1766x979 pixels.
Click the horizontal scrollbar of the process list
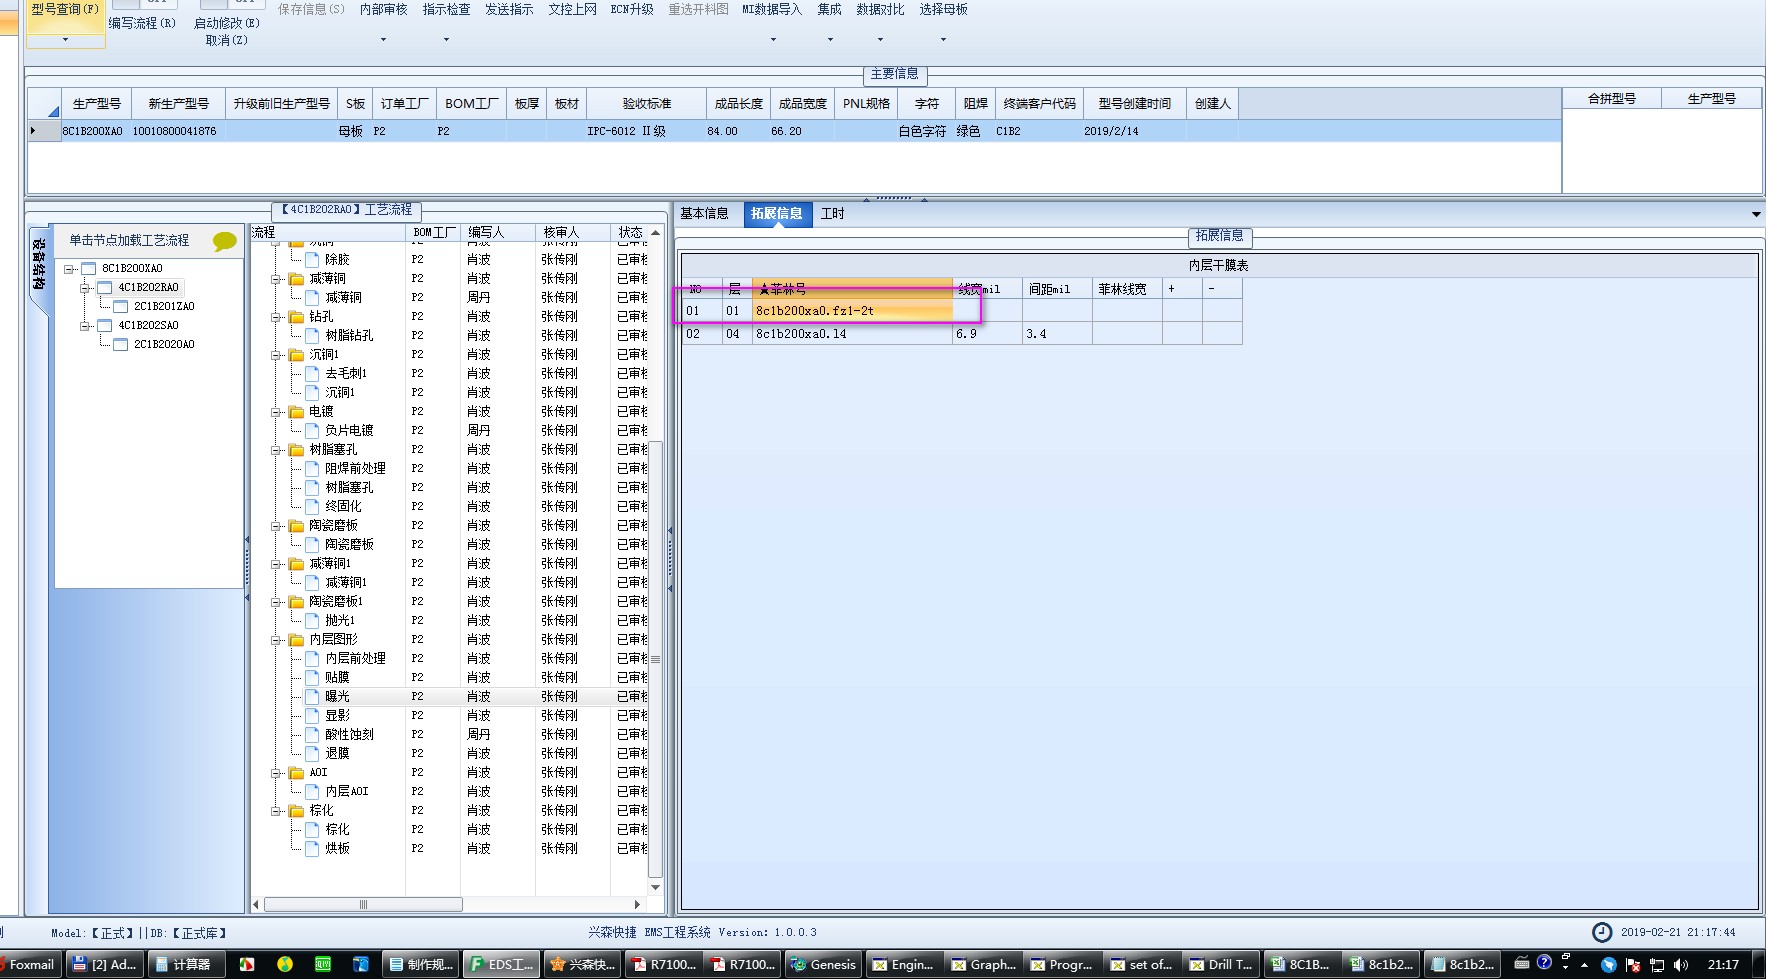point(363,904)
